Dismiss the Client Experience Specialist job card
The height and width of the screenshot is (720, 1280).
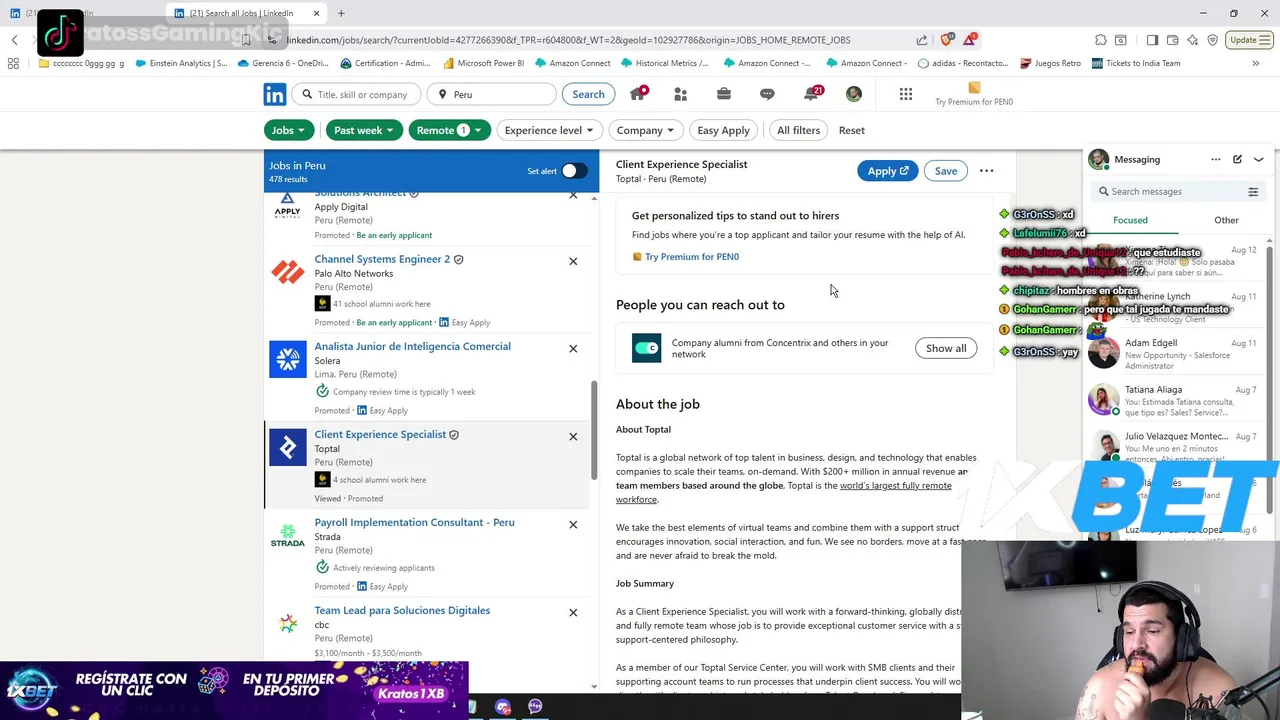coord(573,436)
